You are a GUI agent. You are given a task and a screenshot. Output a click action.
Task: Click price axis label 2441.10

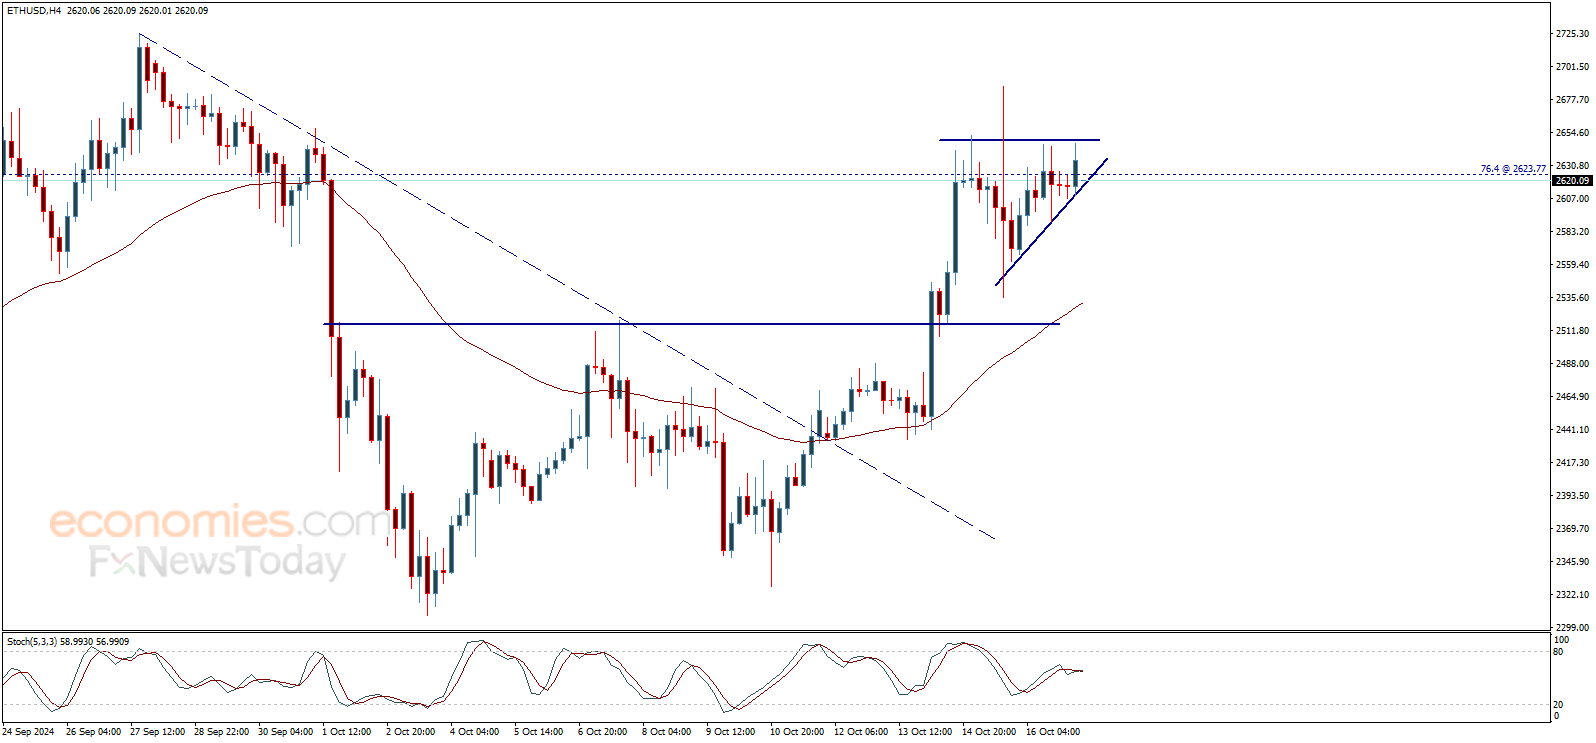1572,430
